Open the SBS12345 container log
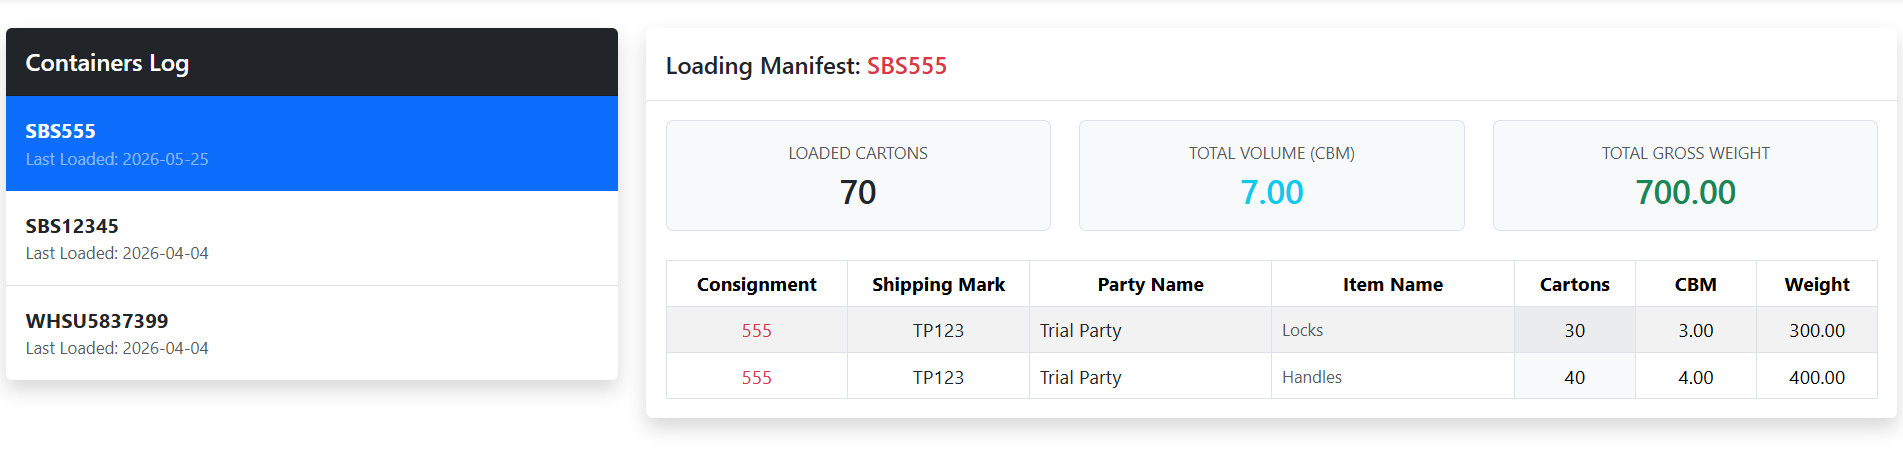This screenshot has height=460, width=1903. 312,238
